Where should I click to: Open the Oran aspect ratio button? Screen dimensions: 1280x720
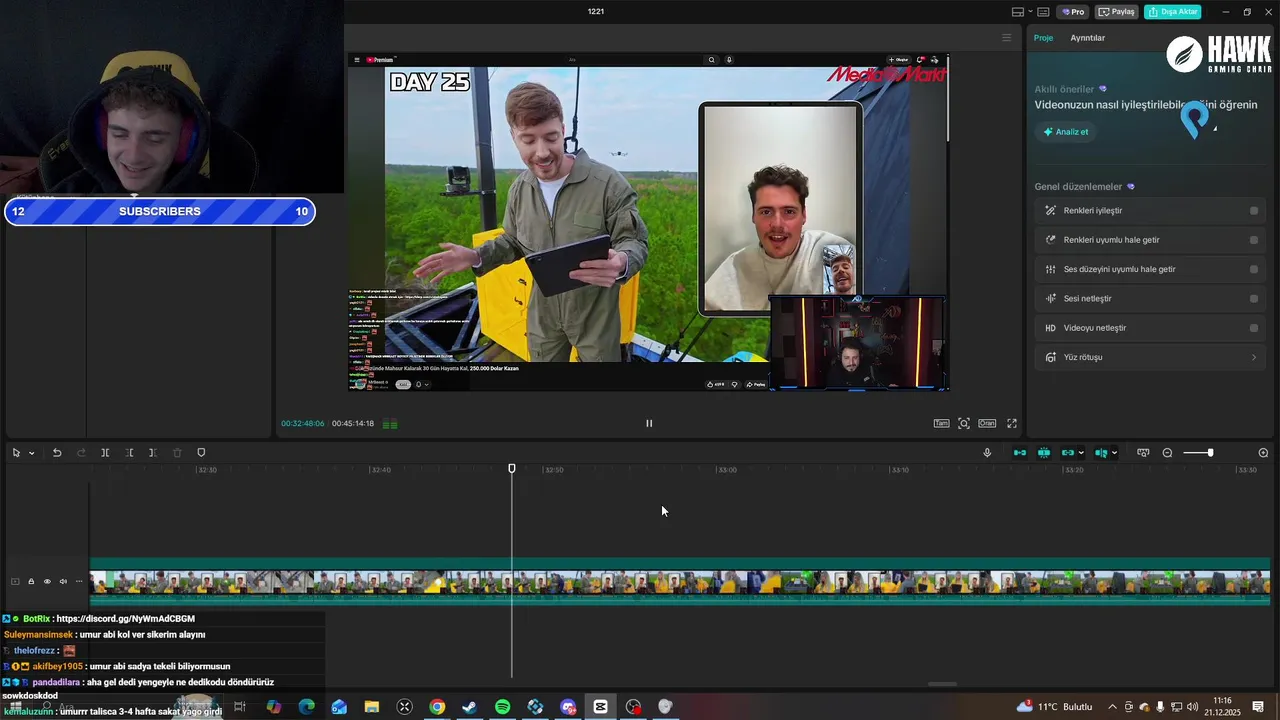987,423
